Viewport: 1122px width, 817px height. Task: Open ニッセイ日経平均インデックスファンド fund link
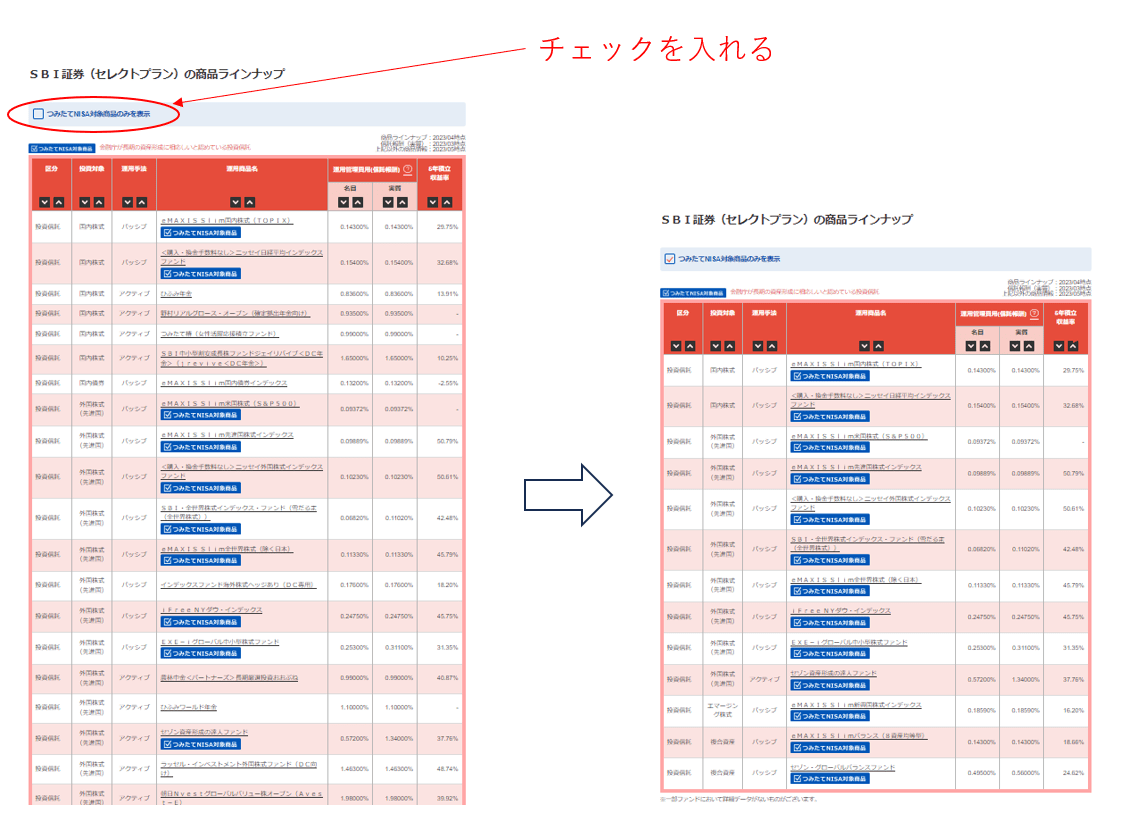coord(240,256)
